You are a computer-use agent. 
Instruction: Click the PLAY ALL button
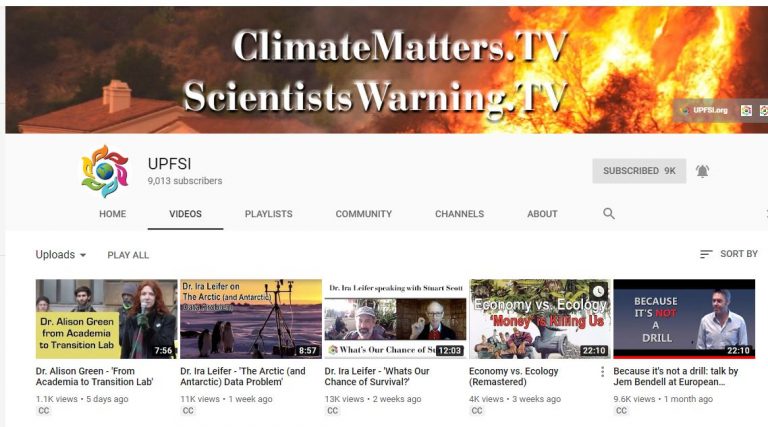[x=128, y=255]
